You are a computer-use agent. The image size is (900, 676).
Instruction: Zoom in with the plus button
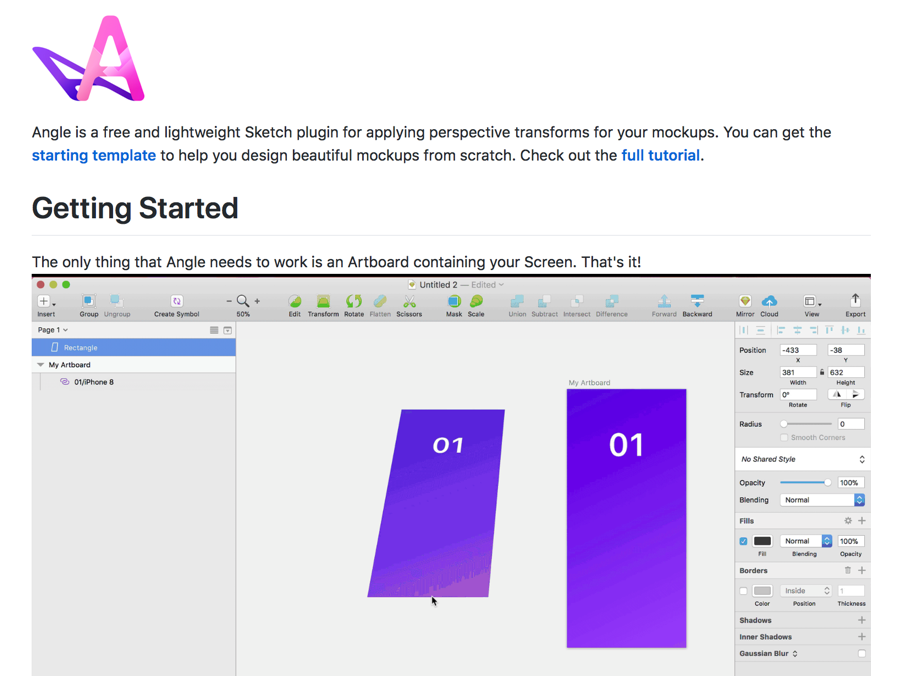pos(257,301)
